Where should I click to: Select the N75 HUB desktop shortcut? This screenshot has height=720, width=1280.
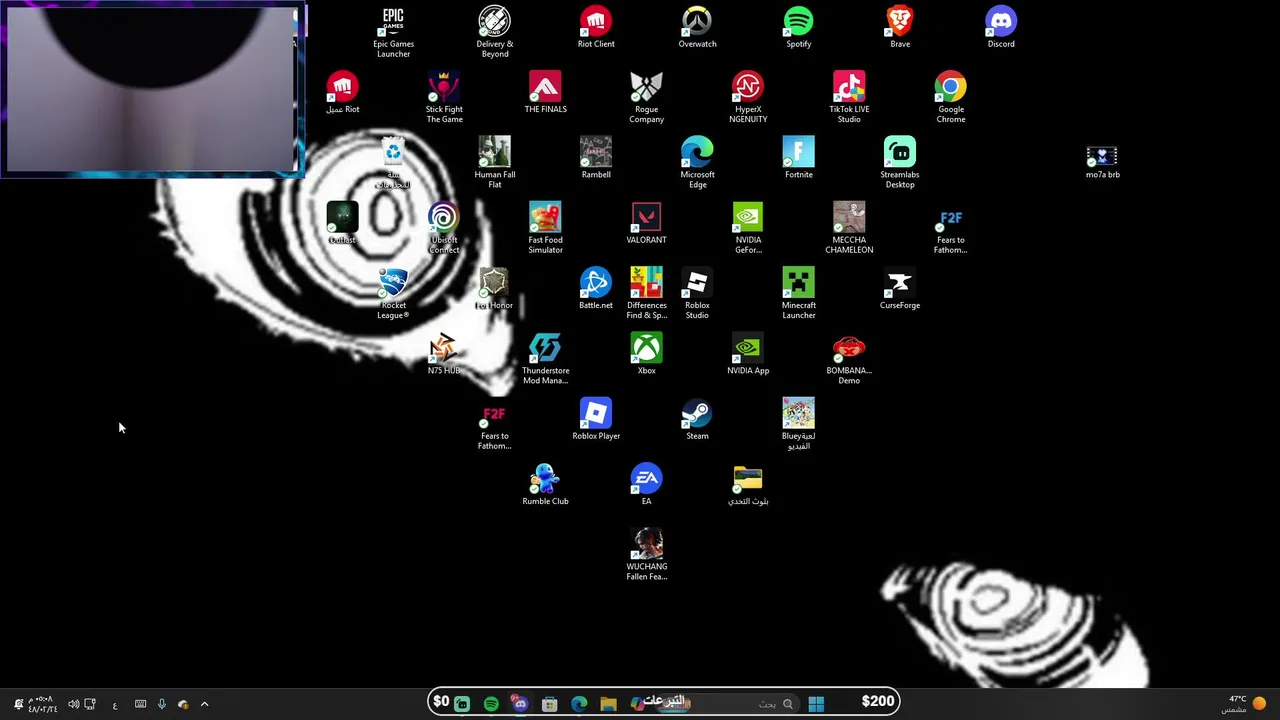point(444,354)
